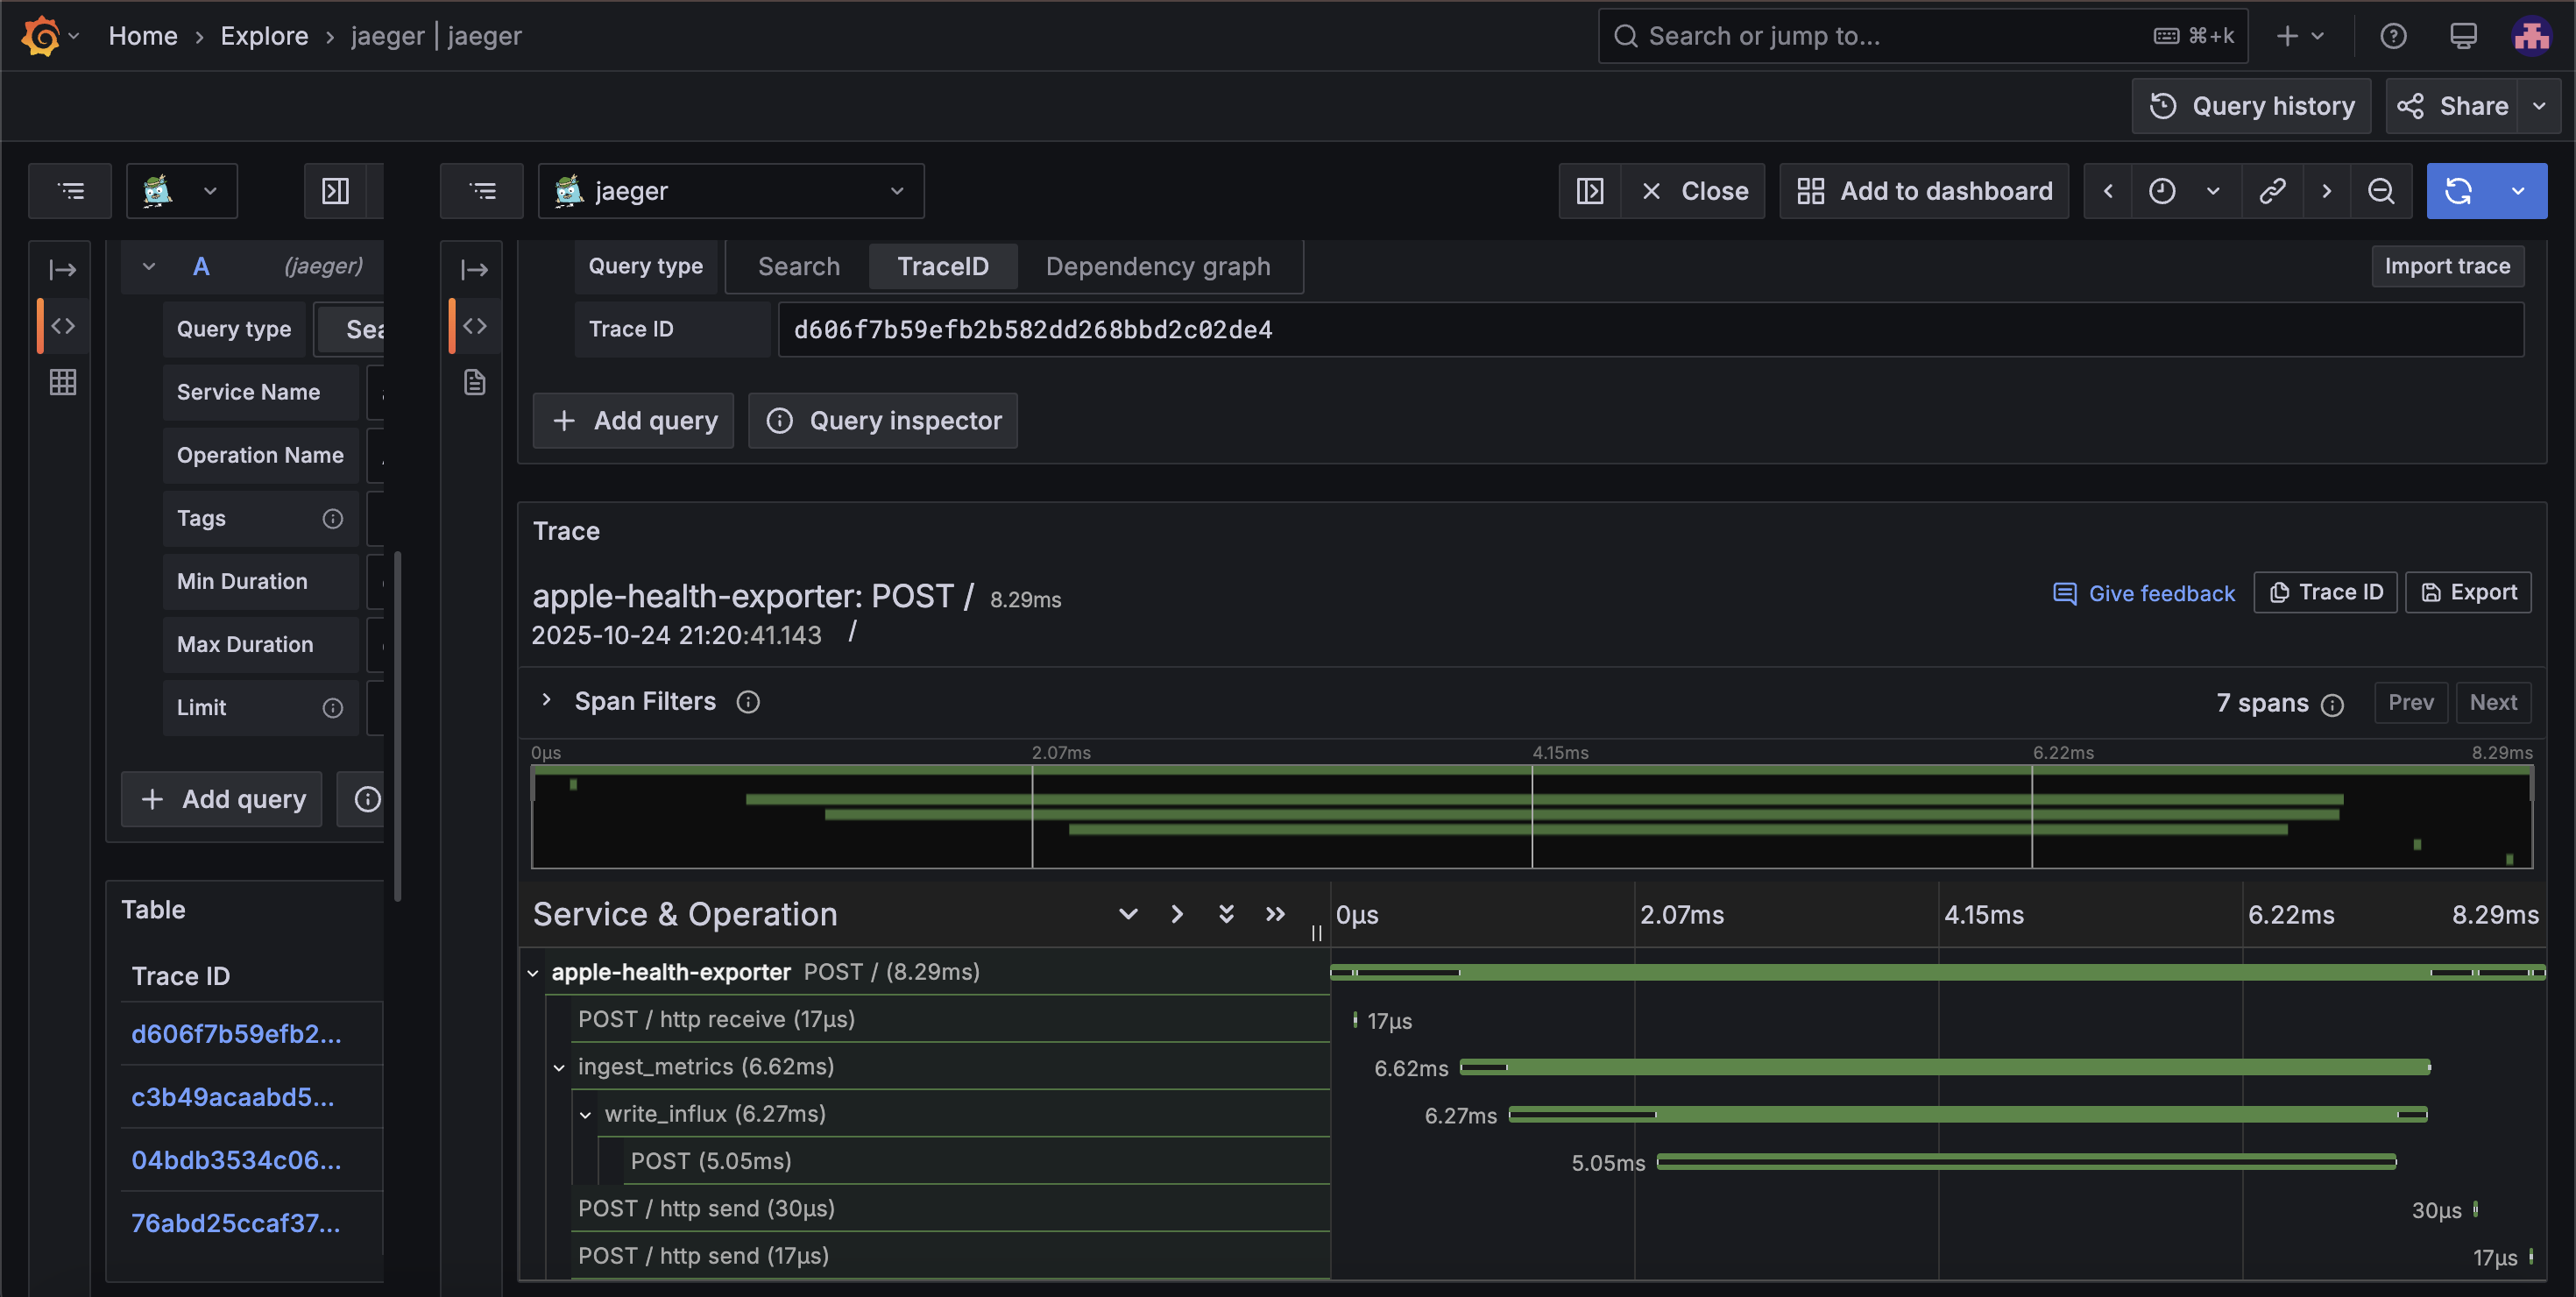Click the Trace ID input field

[1650, 329]
